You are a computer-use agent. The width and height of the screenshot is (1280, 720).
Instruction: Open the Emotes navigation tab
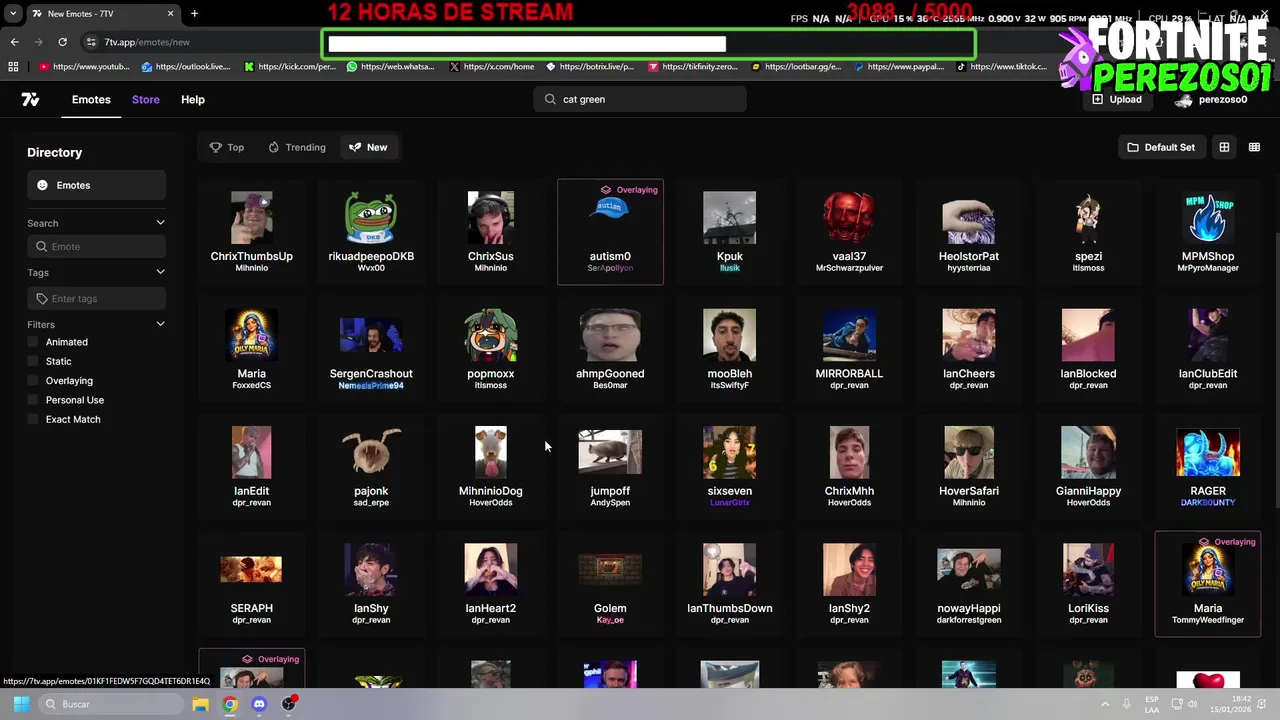point(91,99)
